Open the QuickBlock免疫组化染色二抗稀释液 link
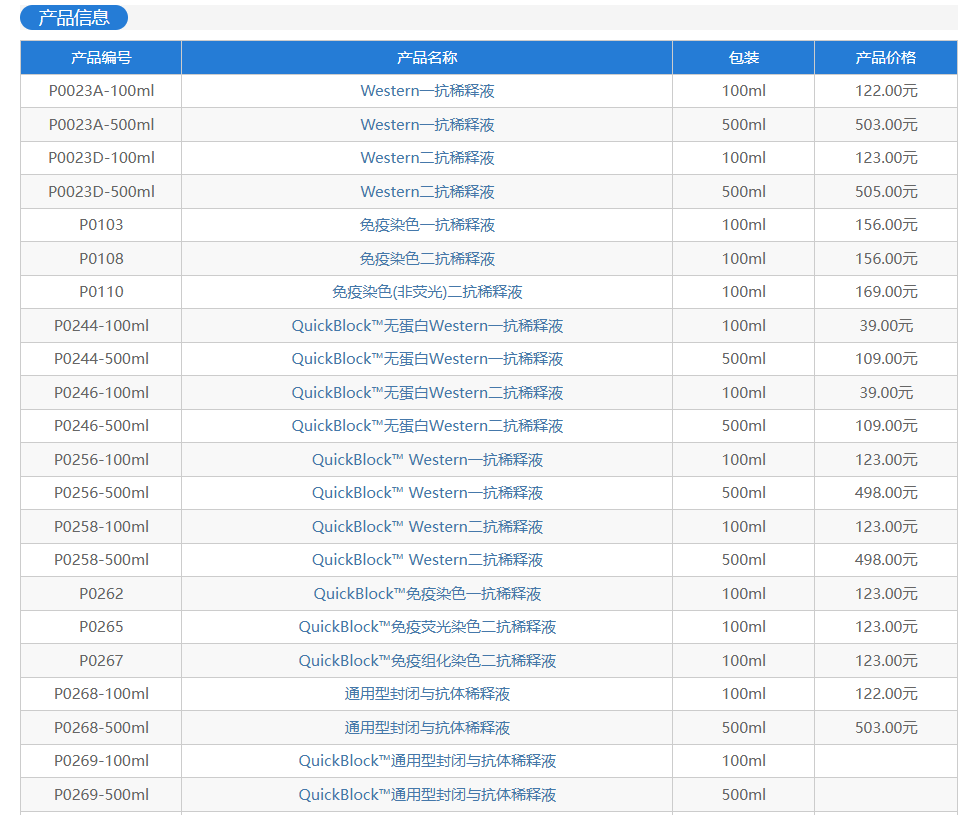This screenshot has height=815, width=963. pyautogui.click(x=427, y=661)
